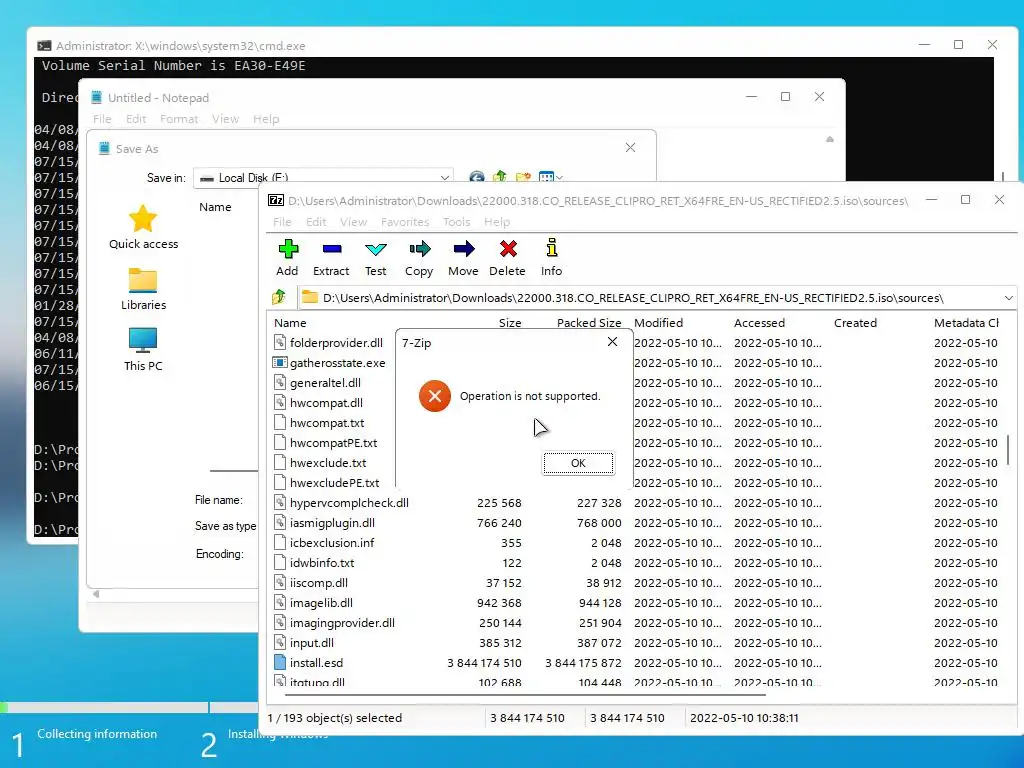1024x768 pixels.
Task: Select hwcompat.txt in the file list
Action: pos(327,423)
